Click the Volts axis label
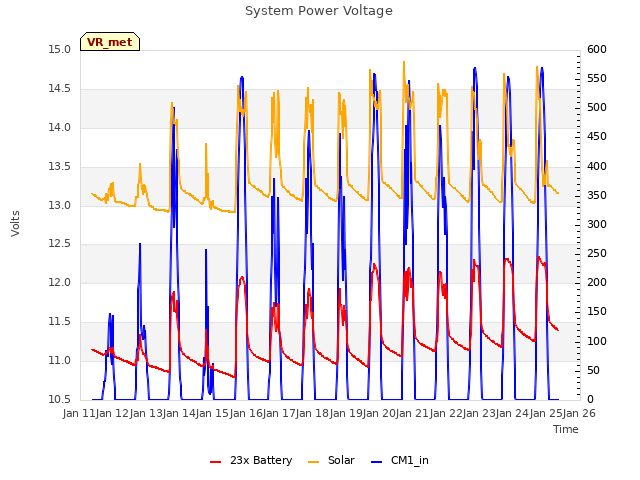The image size is (640, 480). tap(16, 223)
